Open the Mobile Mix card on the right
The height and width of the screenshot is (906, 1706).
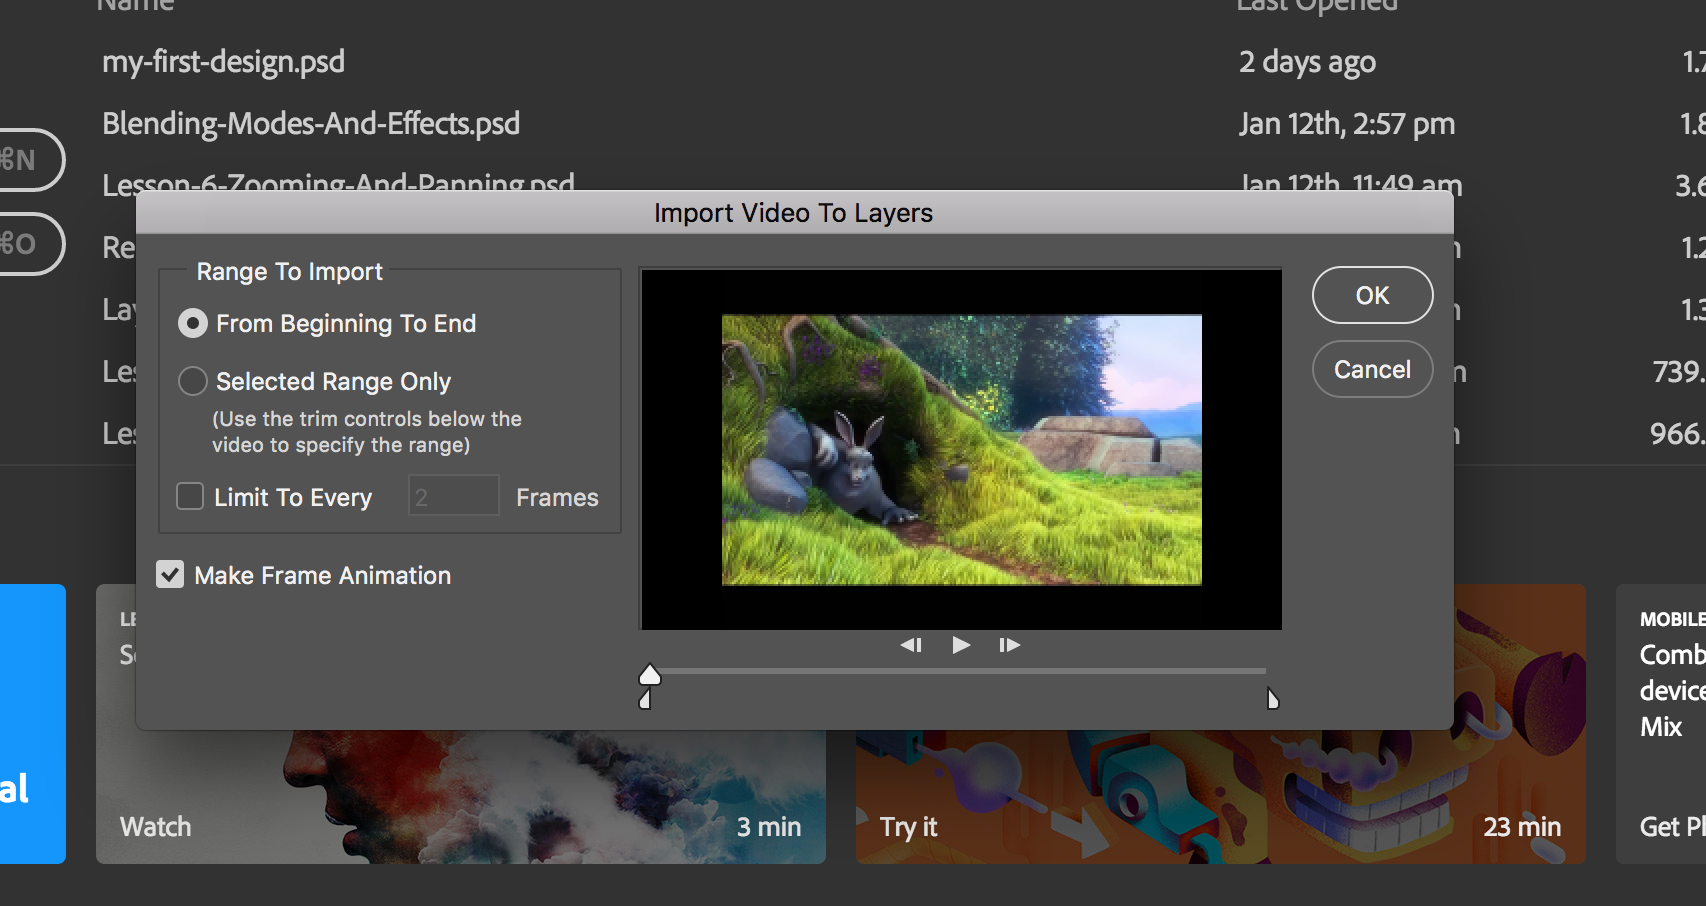coord(1661,724)
